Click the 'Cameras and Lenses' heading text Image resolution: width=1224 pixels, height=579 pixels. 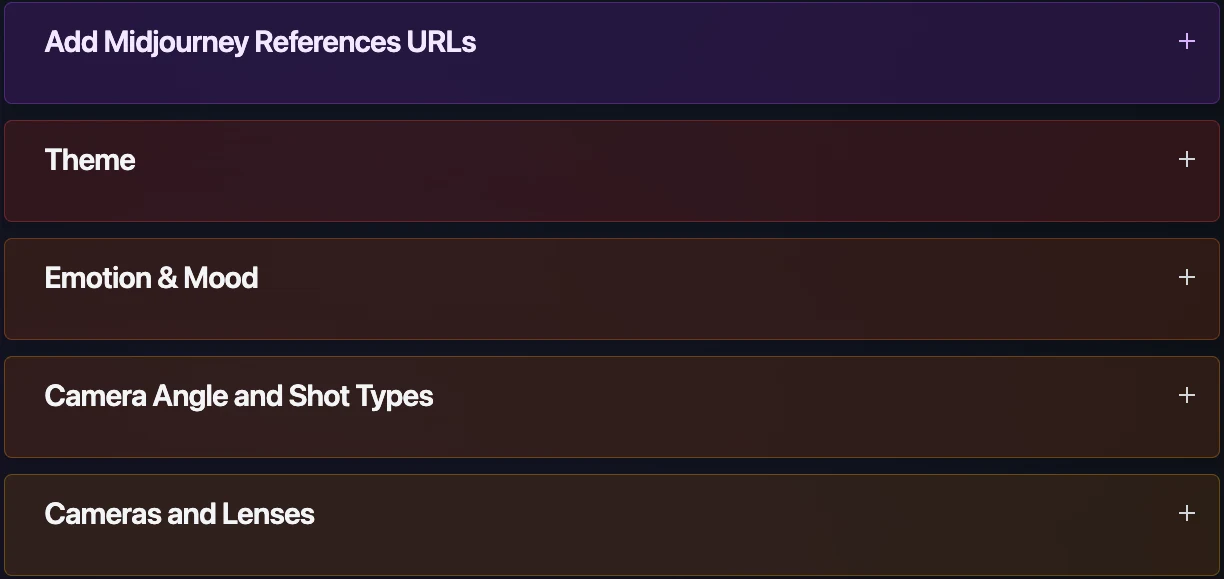[x=180, y=514]
